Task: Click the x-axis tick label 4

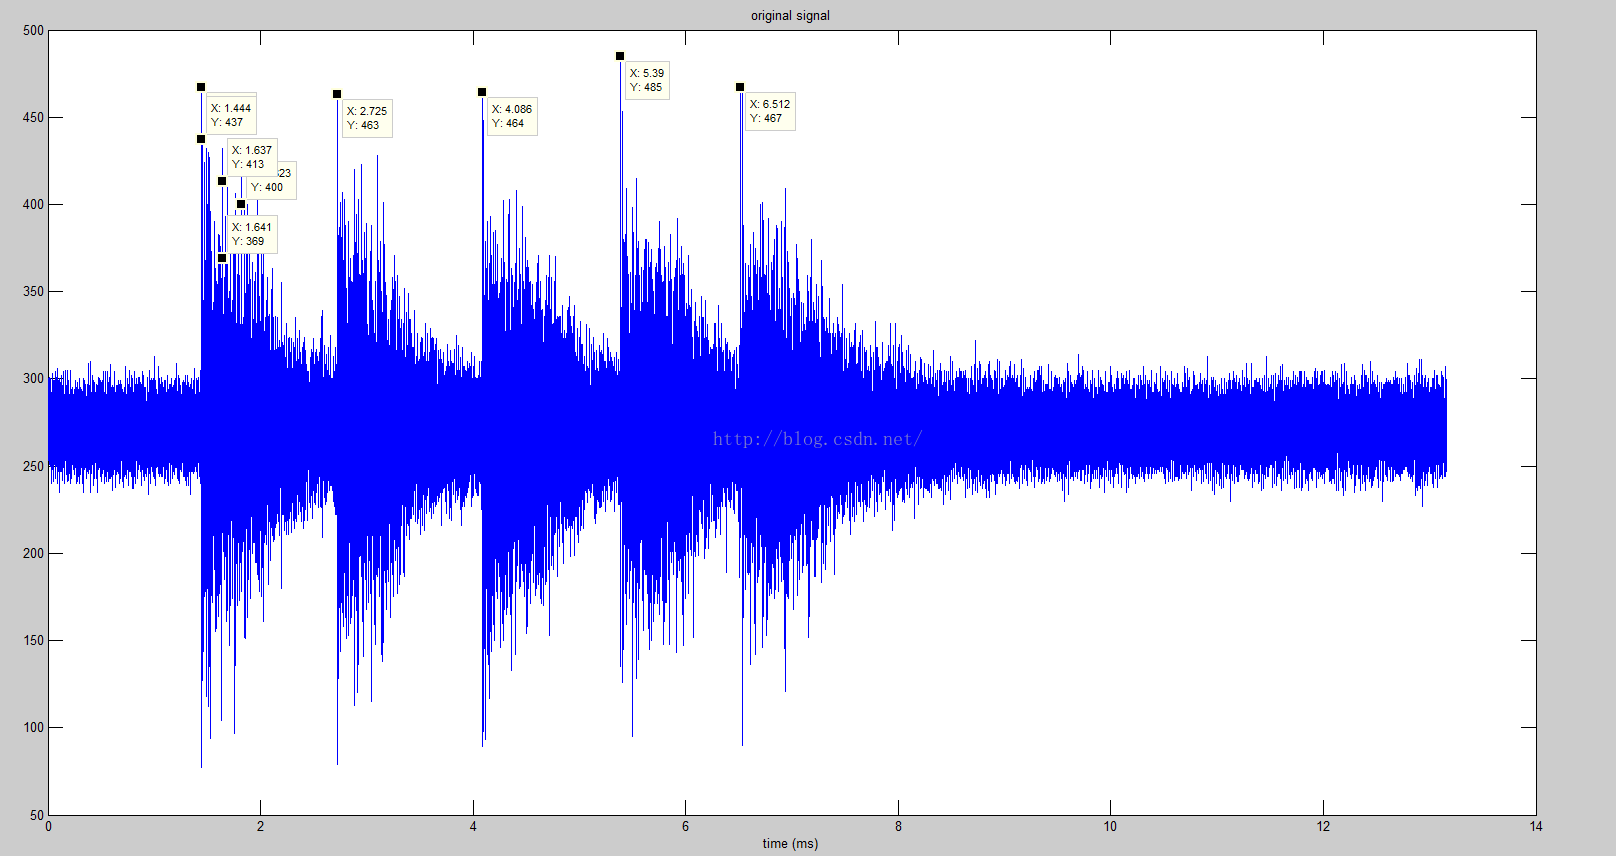Action: 473,826
